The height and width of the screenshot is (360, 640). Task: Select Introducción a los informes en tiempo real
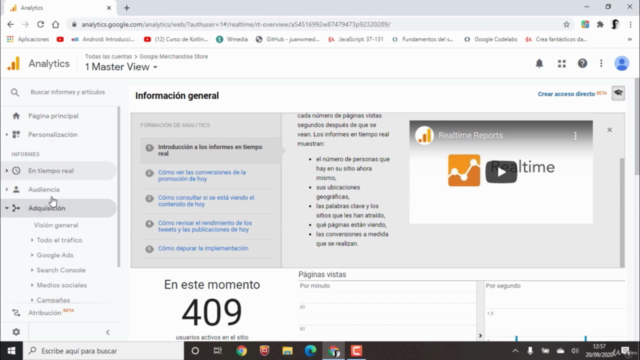click(x=210, y=150)
